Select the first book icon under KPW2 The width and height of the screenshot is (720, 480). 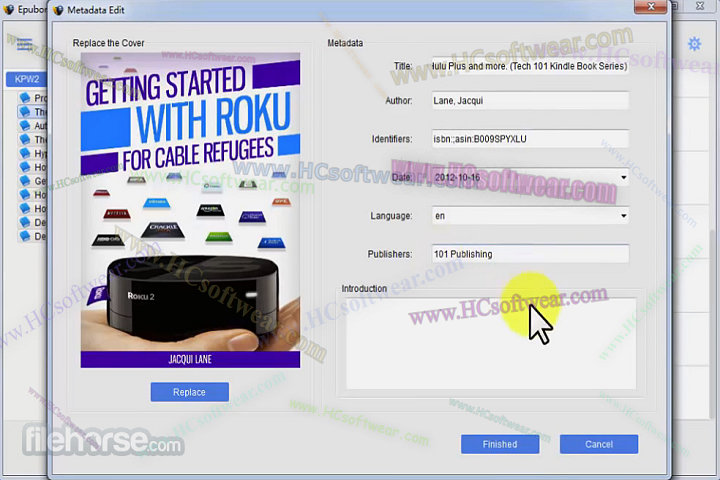click(26, 98)
